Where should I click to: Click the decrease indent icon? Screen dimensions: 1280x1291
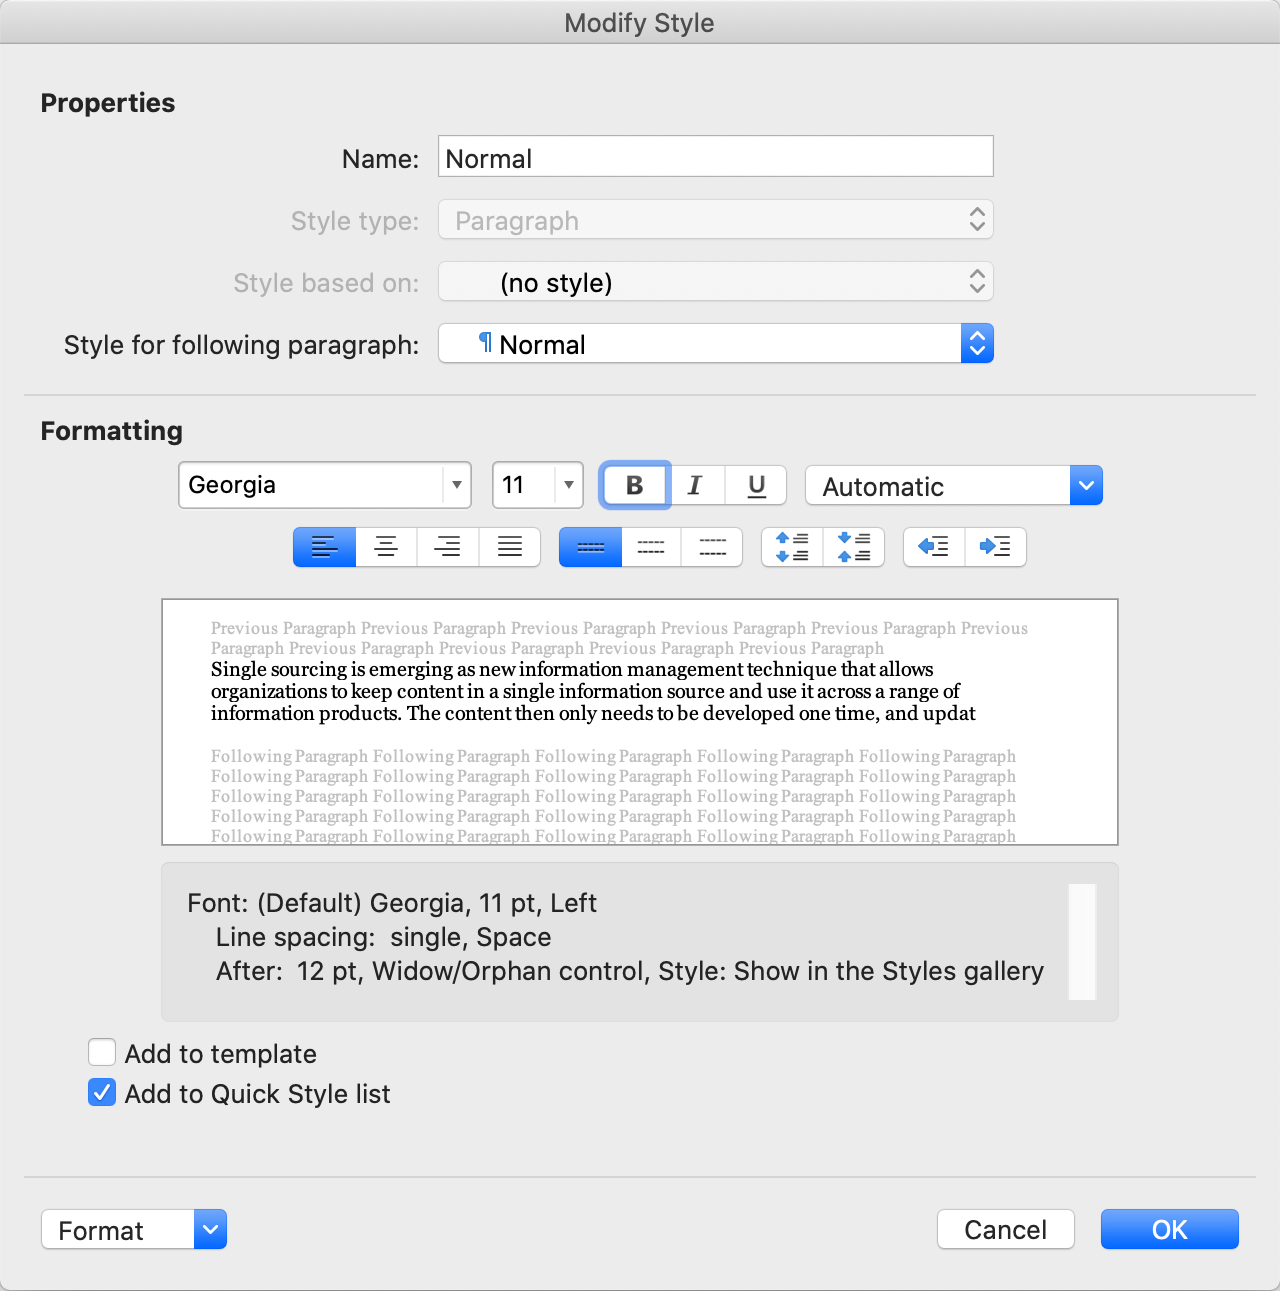coord(934,547)
